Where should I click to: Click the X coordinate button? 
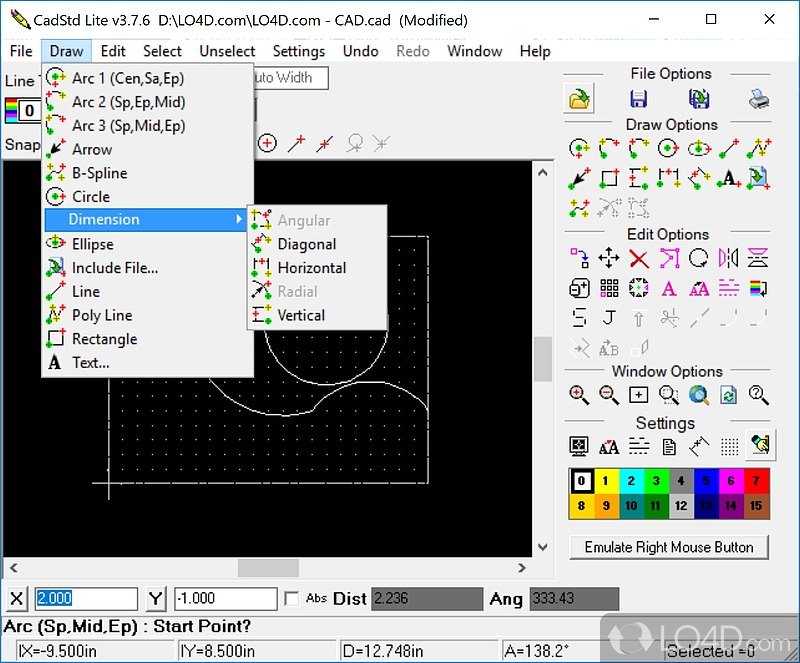[16, 598]
